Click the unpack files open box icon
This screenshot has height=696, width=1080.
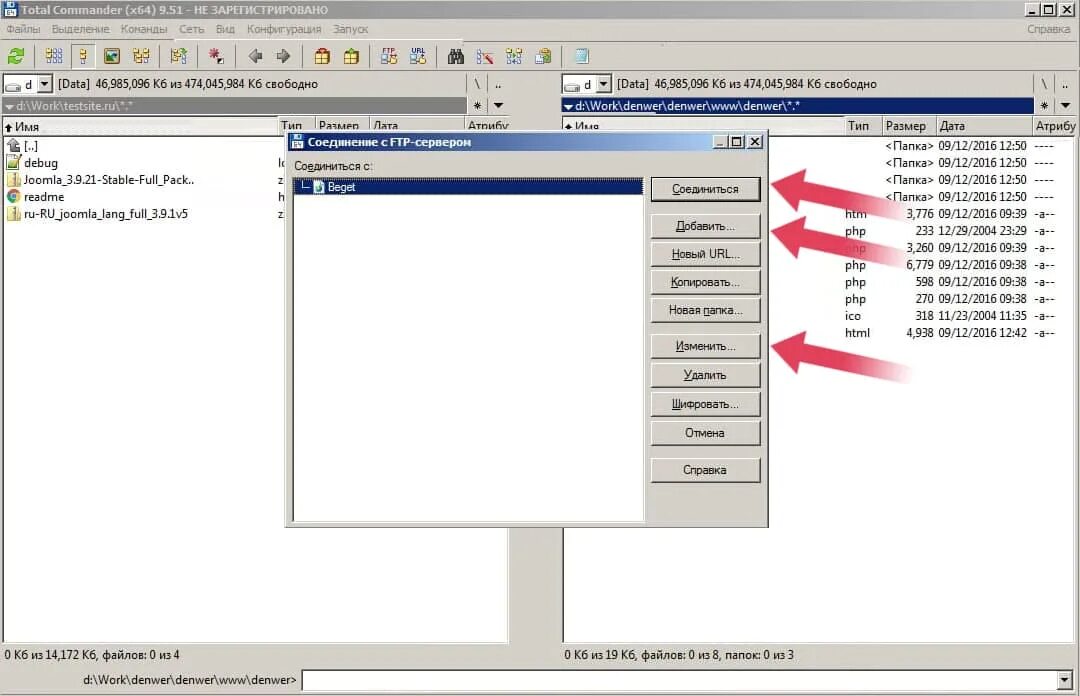(351, 56)
